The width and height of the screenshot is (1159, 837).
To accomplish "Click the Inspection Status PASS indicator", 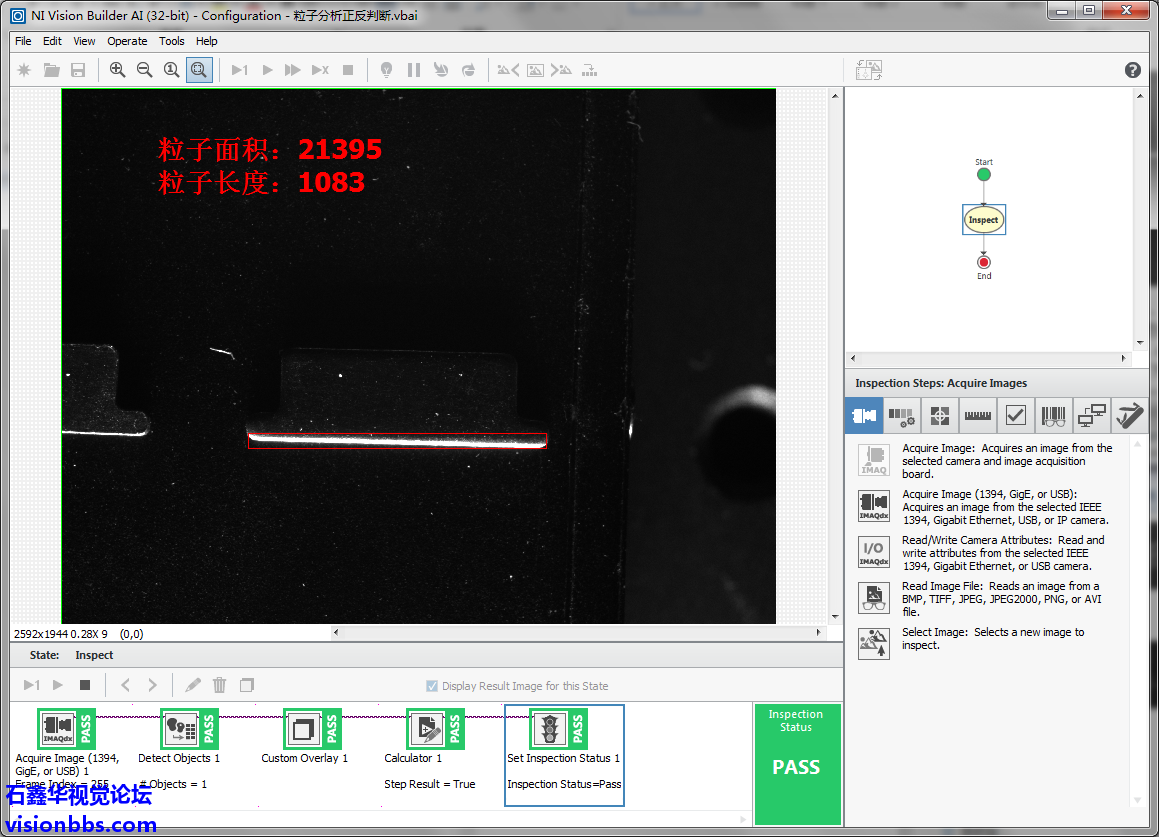I will click(x=796, y=766).
